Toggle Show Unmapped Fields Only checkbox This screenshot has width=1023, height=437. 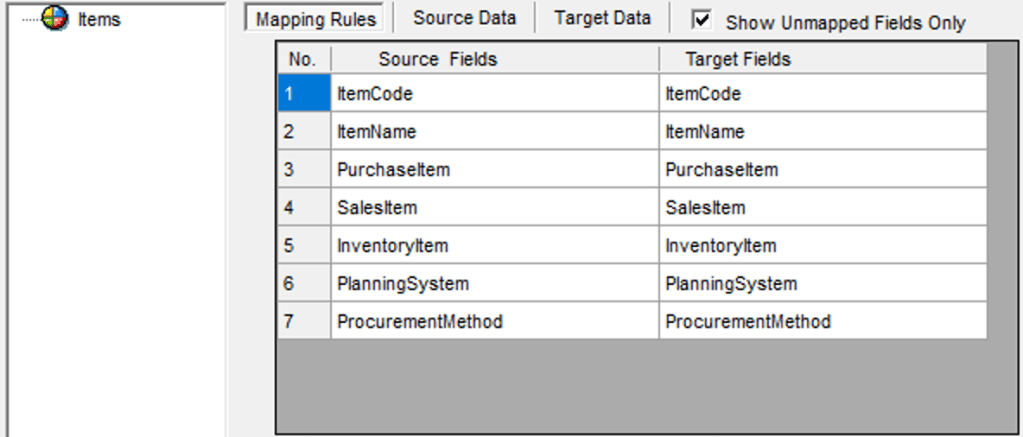702,19
